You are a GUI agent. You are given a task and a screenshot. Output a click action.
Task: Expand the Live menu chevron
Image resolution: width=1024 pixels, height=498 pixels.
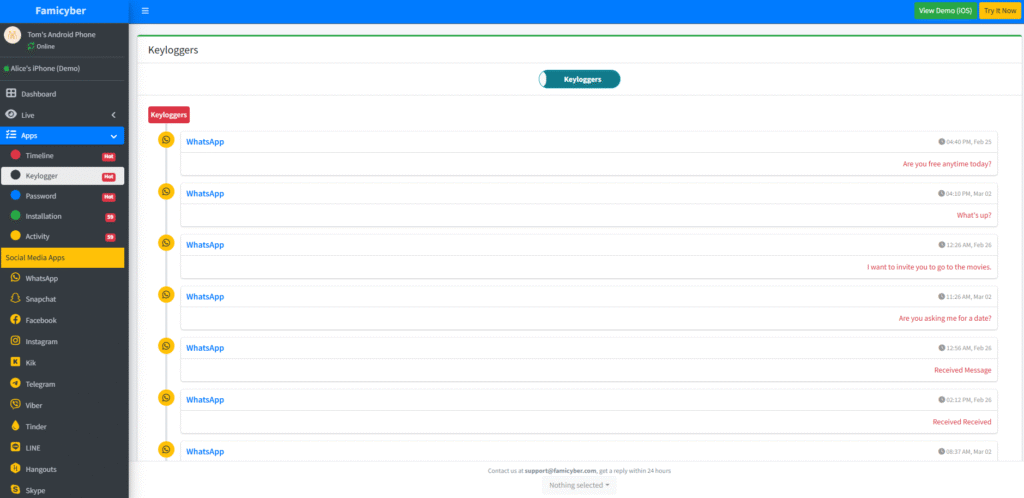coord(114,115)
